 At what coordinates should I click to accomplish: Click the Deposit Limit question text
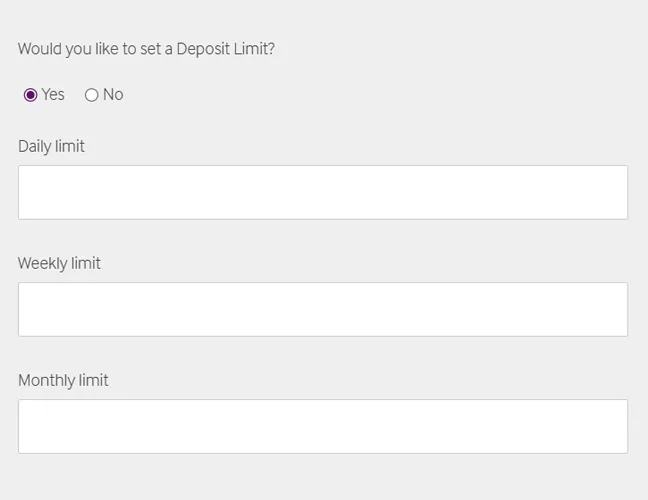(x=146, y=48)
